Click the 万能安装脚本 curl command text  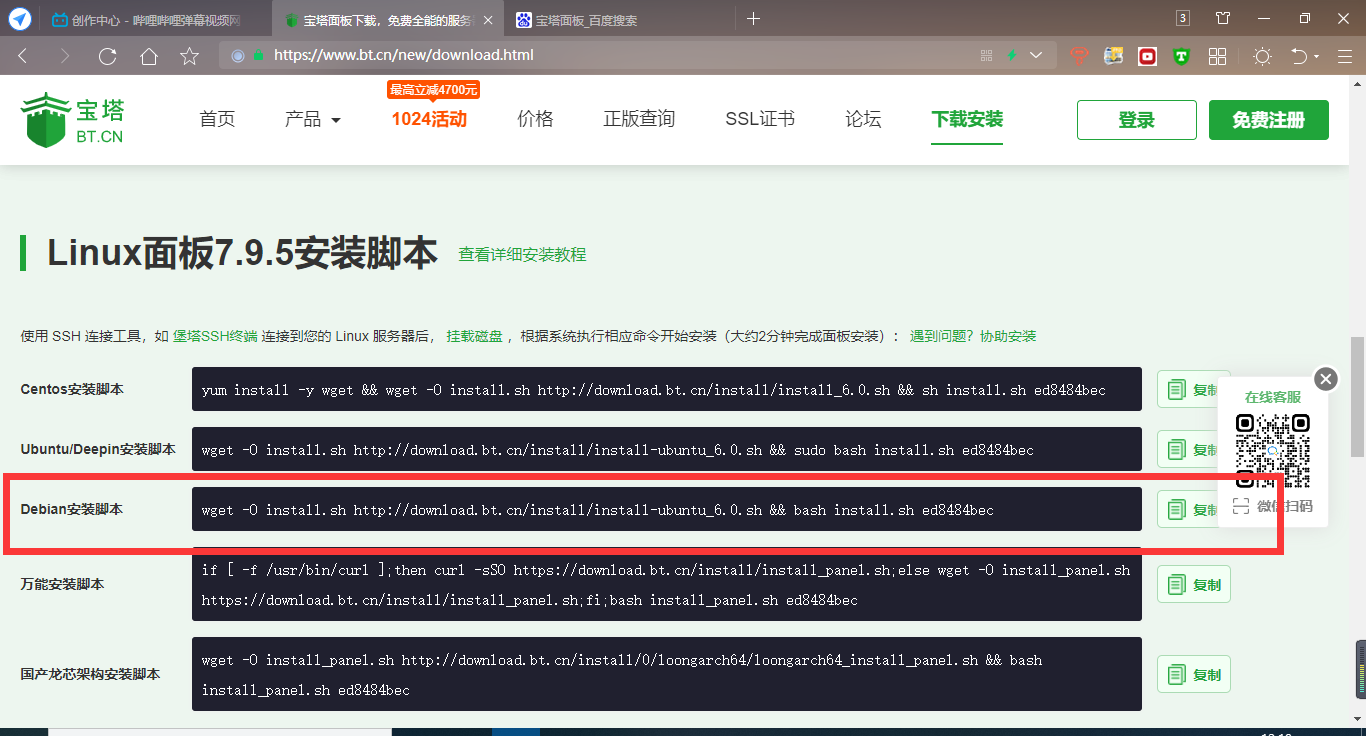pos(666,585)
